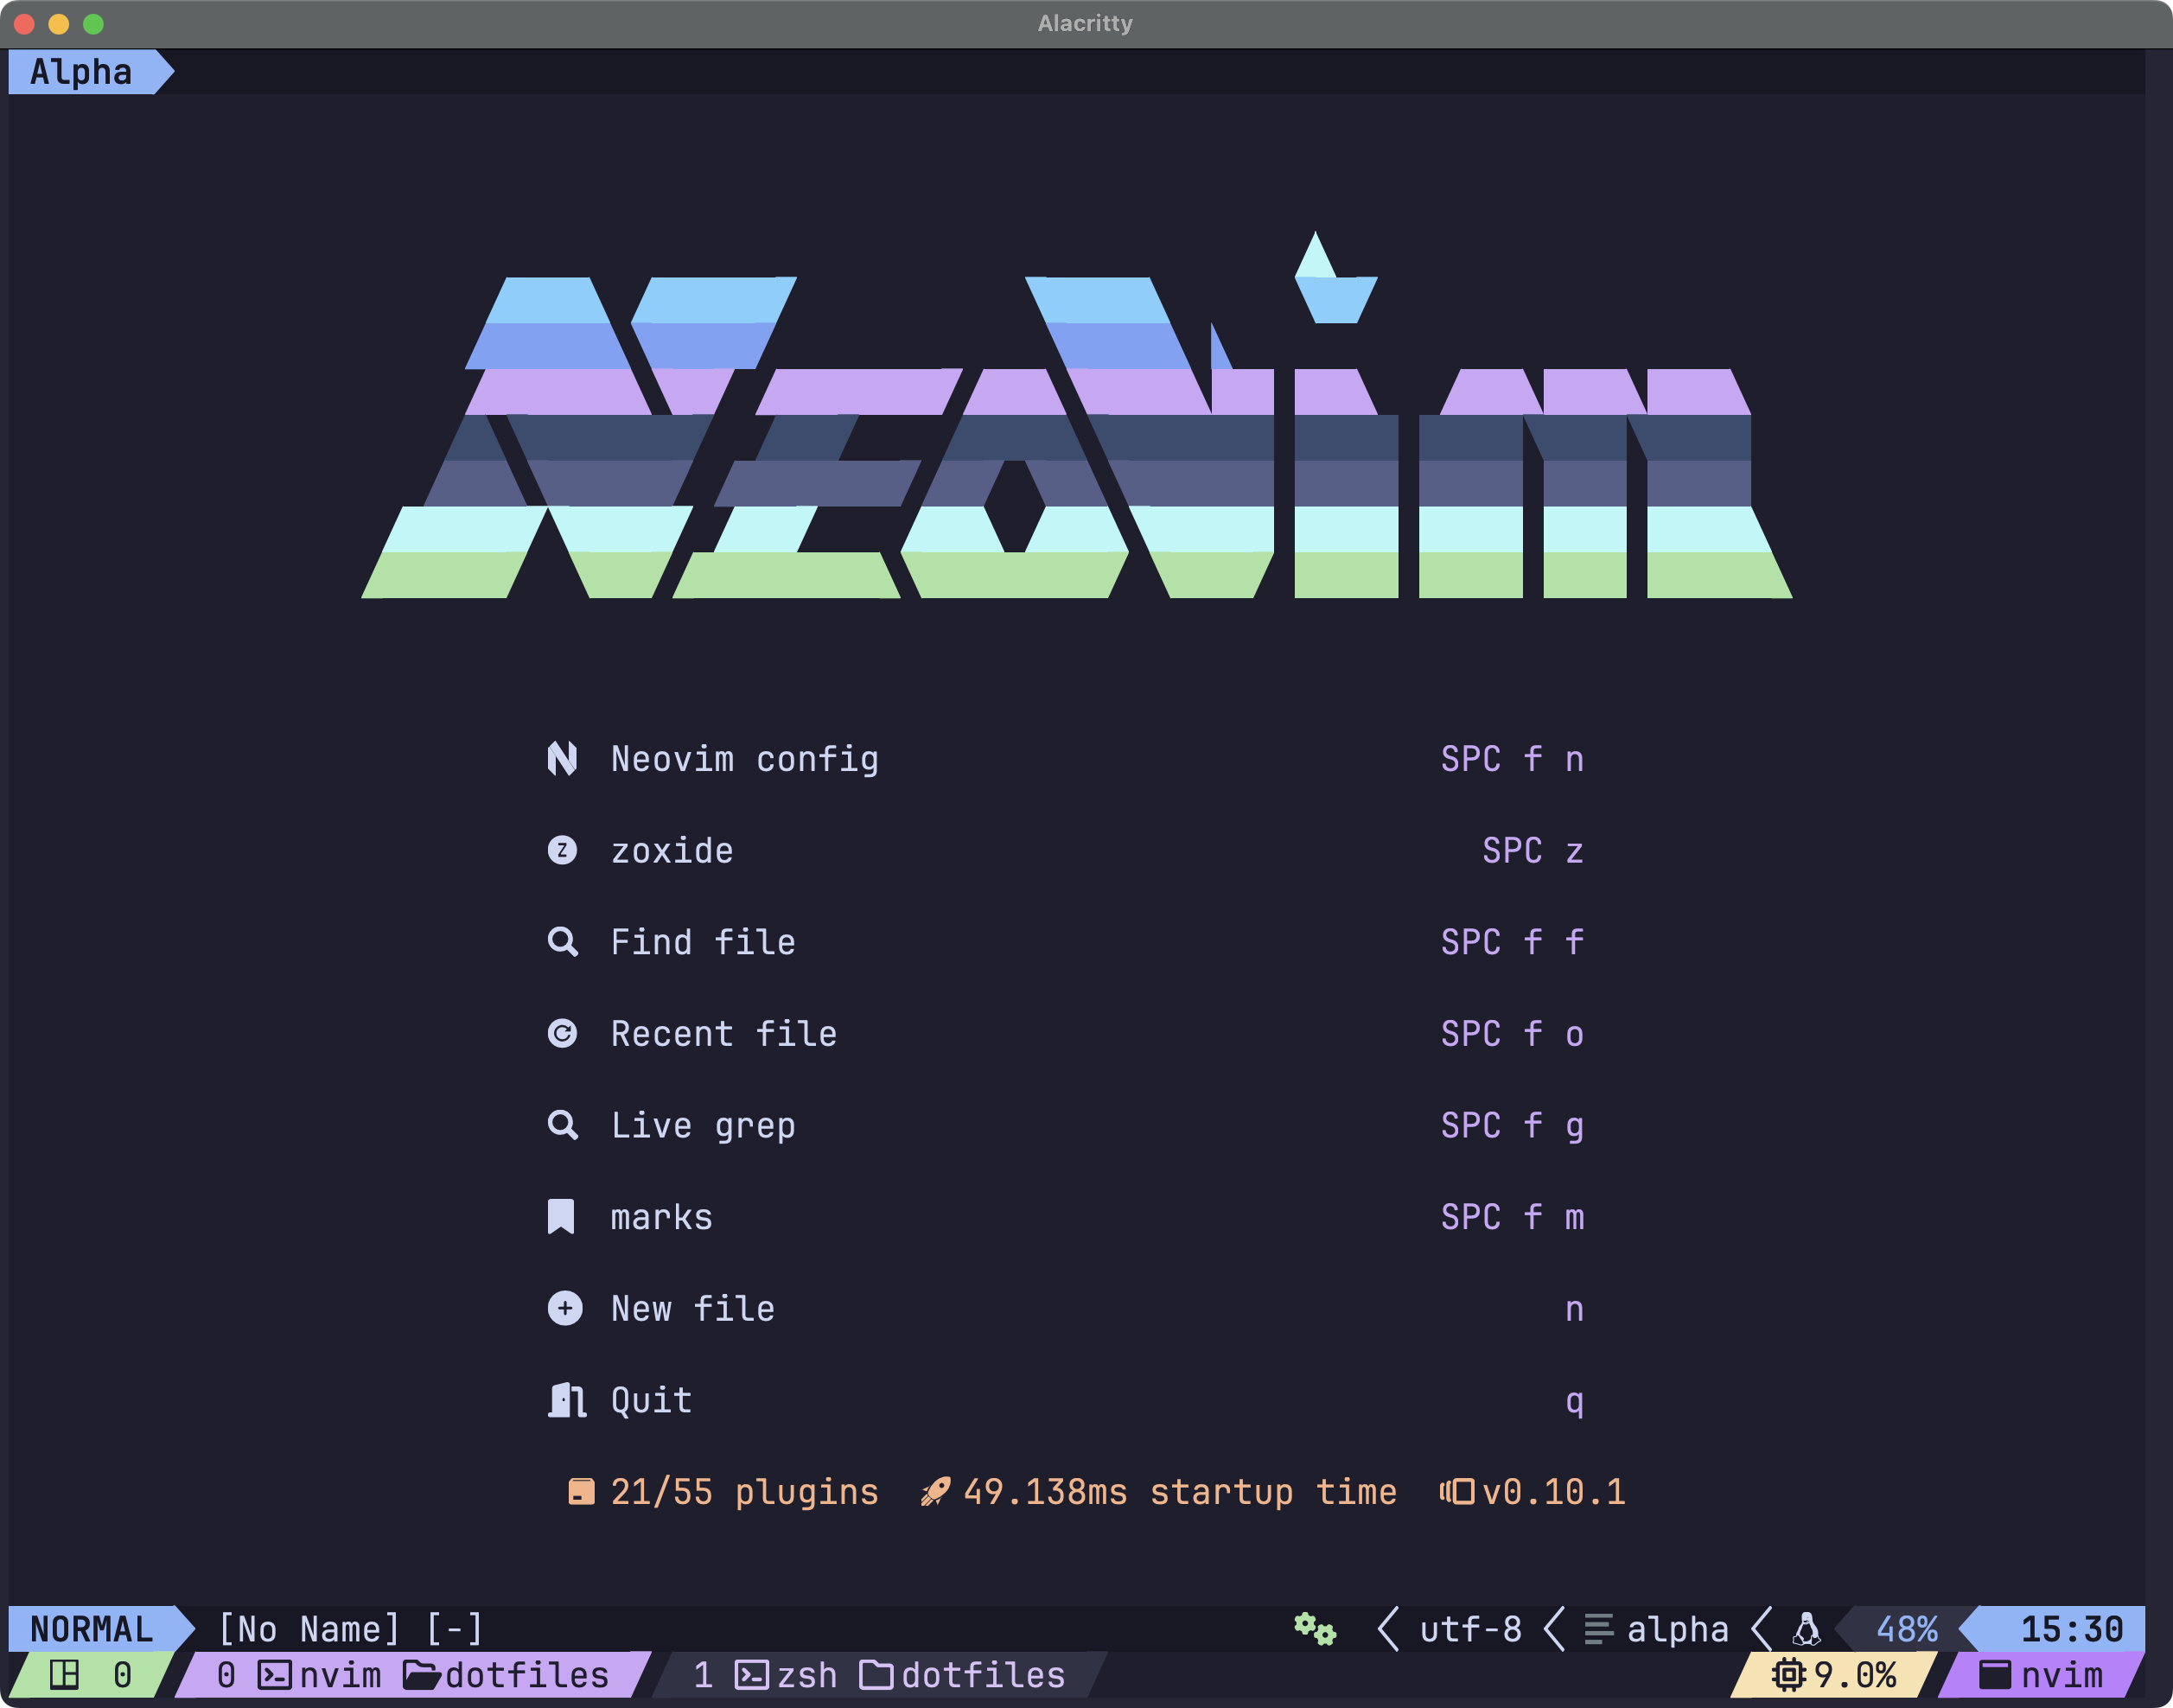Click the [No Name] [-] filename label

pyautogui.click(x=351, y=1629)
